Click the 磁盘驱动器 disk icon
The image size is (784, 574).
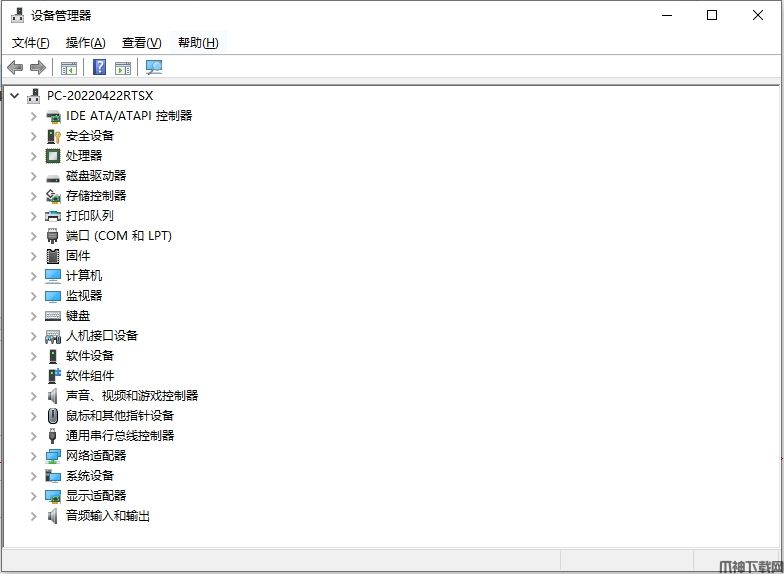(53, 177)
